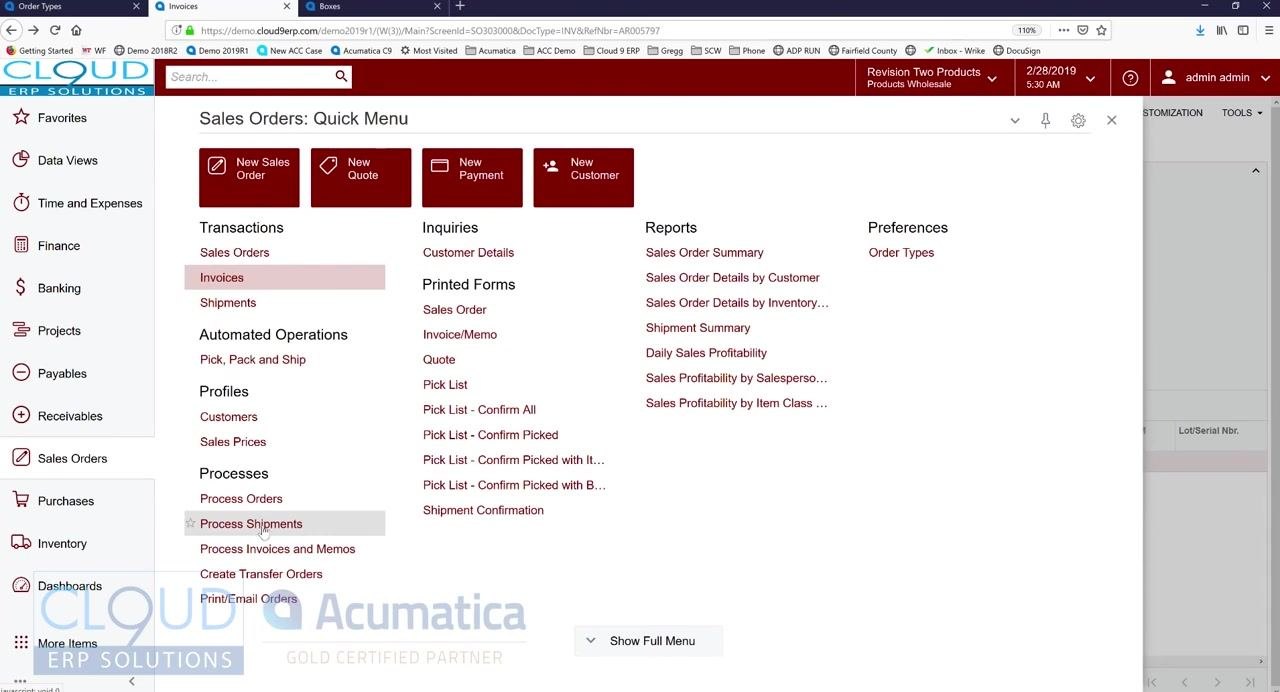Open the Banking workspace

point(59,288)
